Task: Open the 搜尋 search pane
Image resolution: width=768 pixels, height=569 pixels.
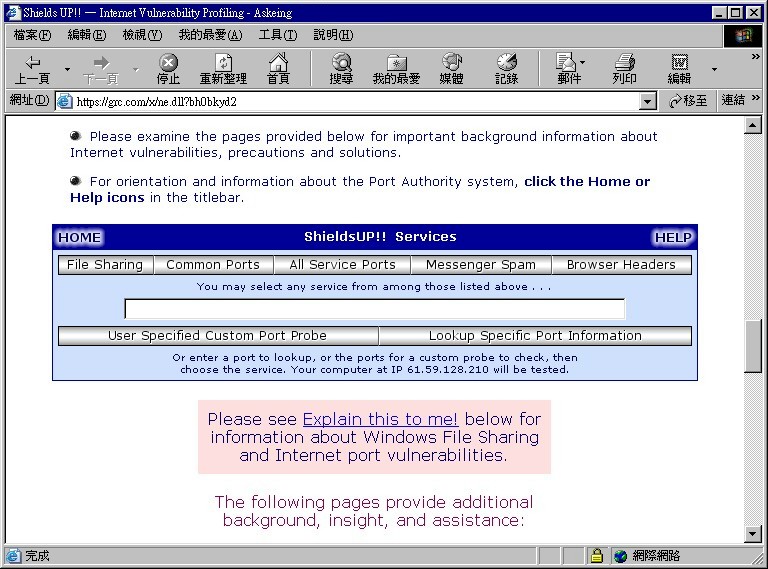Action: (341, 69)
